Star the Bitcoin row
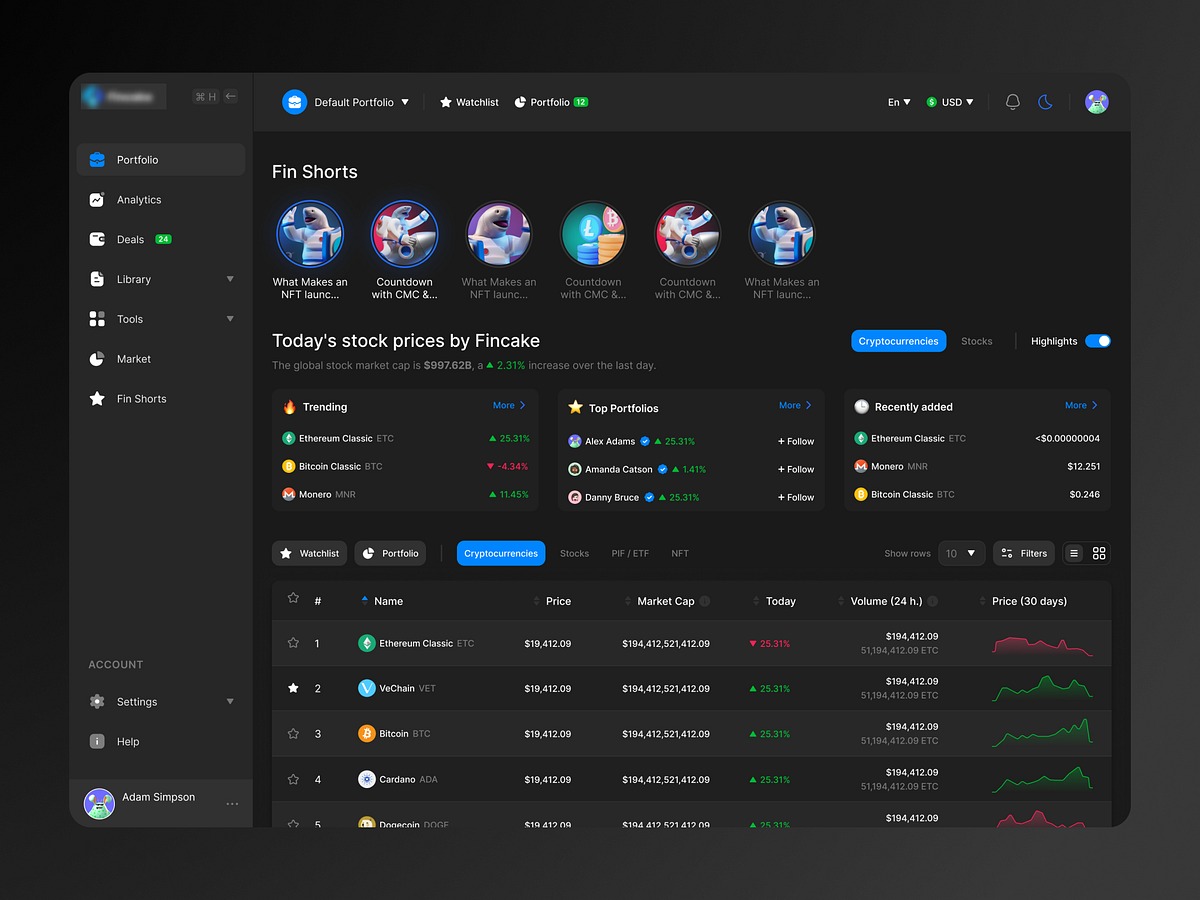Viewport: 1200px width, 900px height. pos(293,733)
